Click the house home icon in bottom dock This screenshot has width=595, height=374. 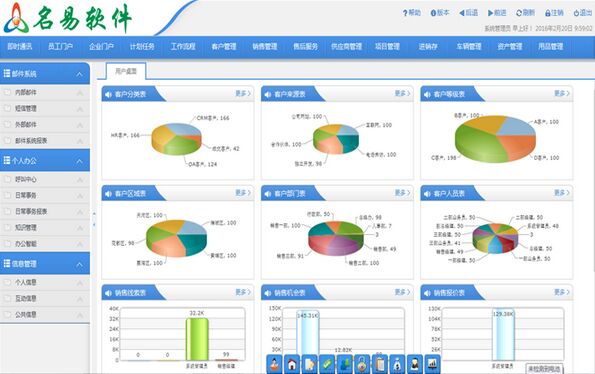tap(292, 364)
